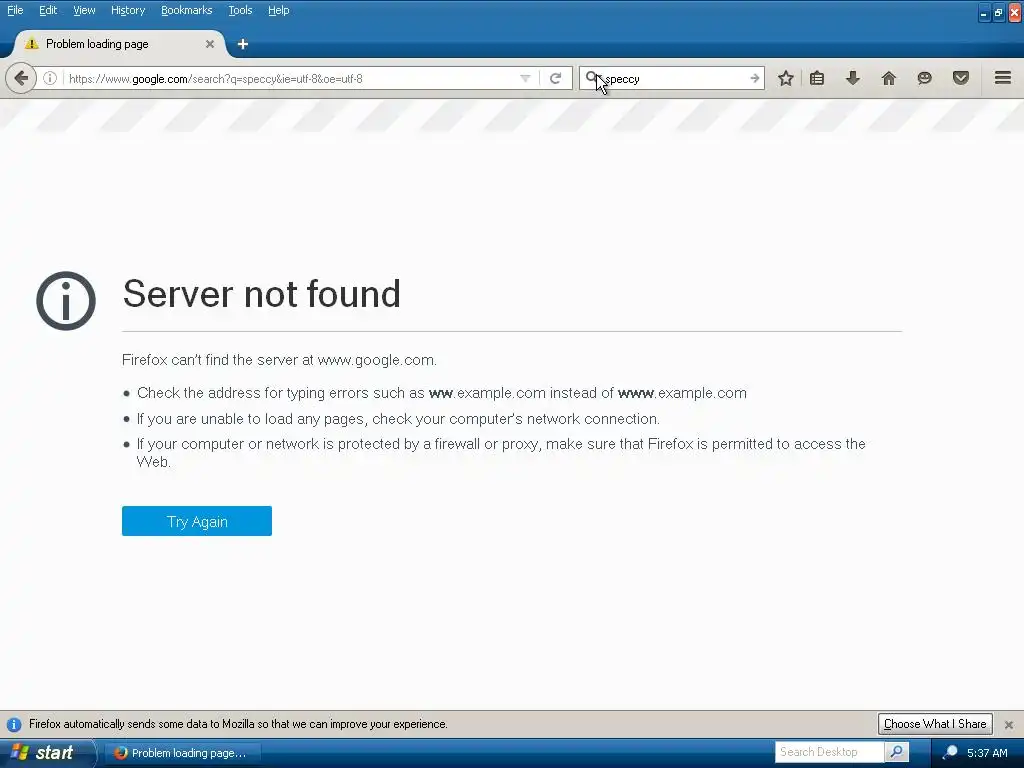Viewport: 1024px width, 768px height.
Task: Save page to Pocket icon
Action: tap(961, 78)
